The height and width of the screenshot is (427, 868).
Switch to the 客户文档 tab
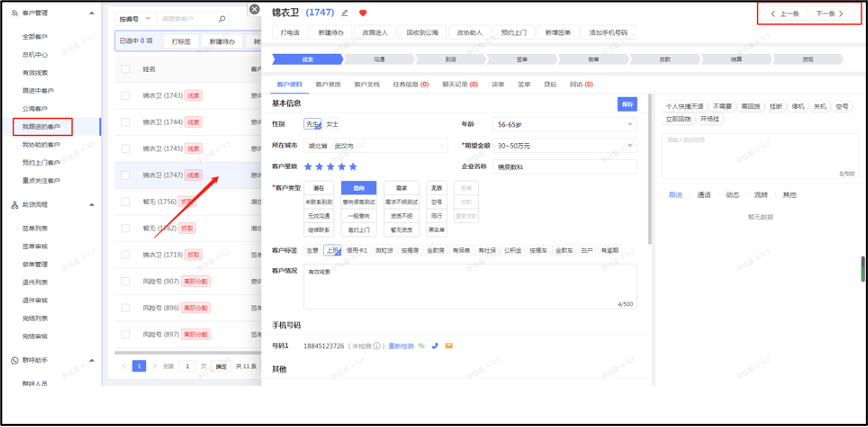(x=367, y=85)
